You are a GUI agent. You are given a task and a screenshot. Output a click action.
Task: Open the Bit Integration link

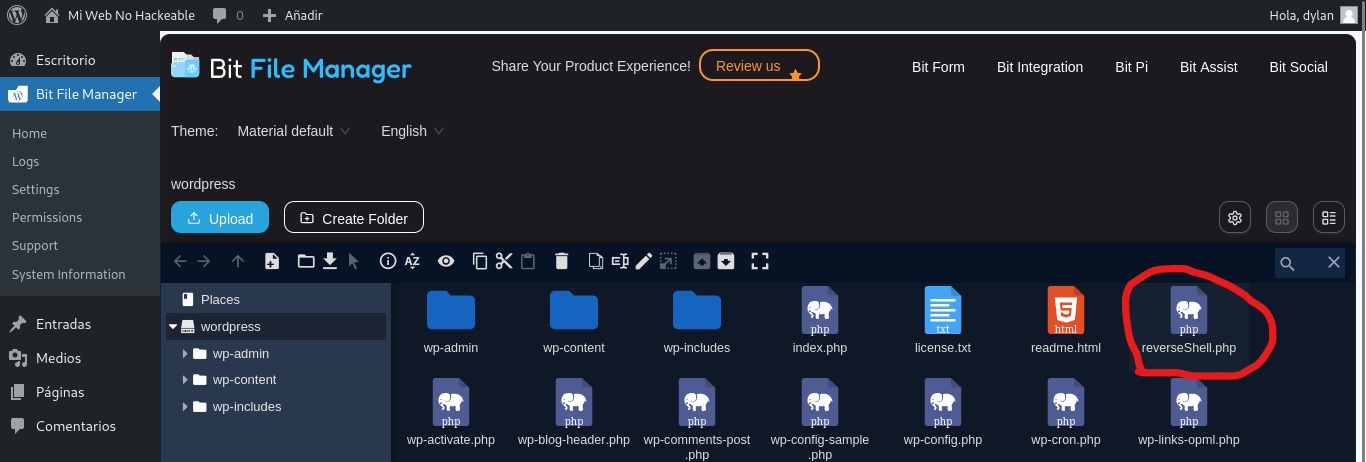click(1040, 67)
